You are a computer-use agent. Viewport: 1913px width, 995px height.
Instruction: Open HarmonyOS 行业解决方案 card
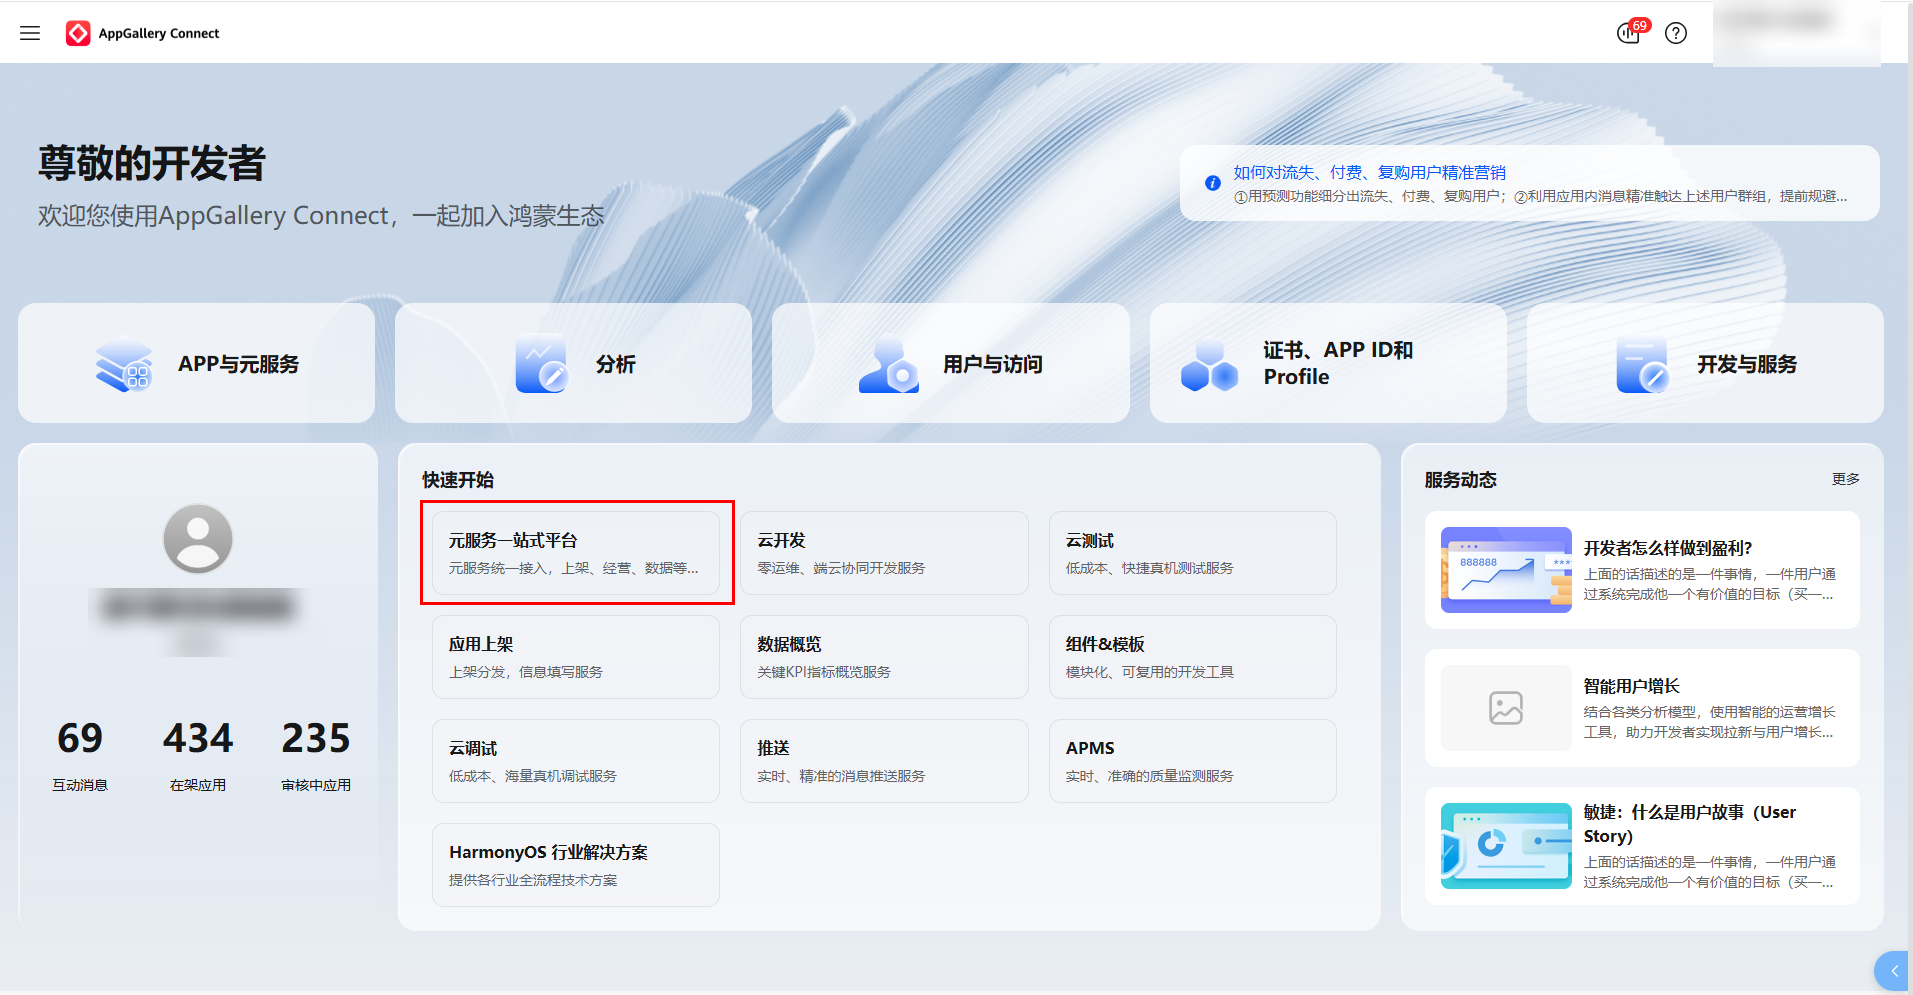(x=576, y=865)
